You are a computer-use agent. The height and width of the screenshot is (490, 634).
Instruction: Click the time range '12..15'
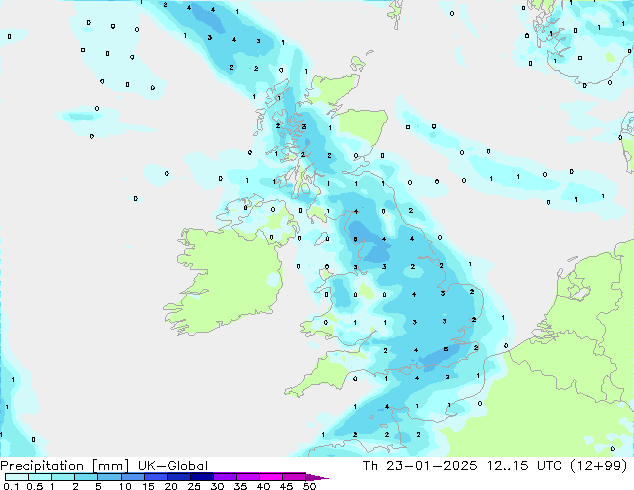[x=507, y=466]
